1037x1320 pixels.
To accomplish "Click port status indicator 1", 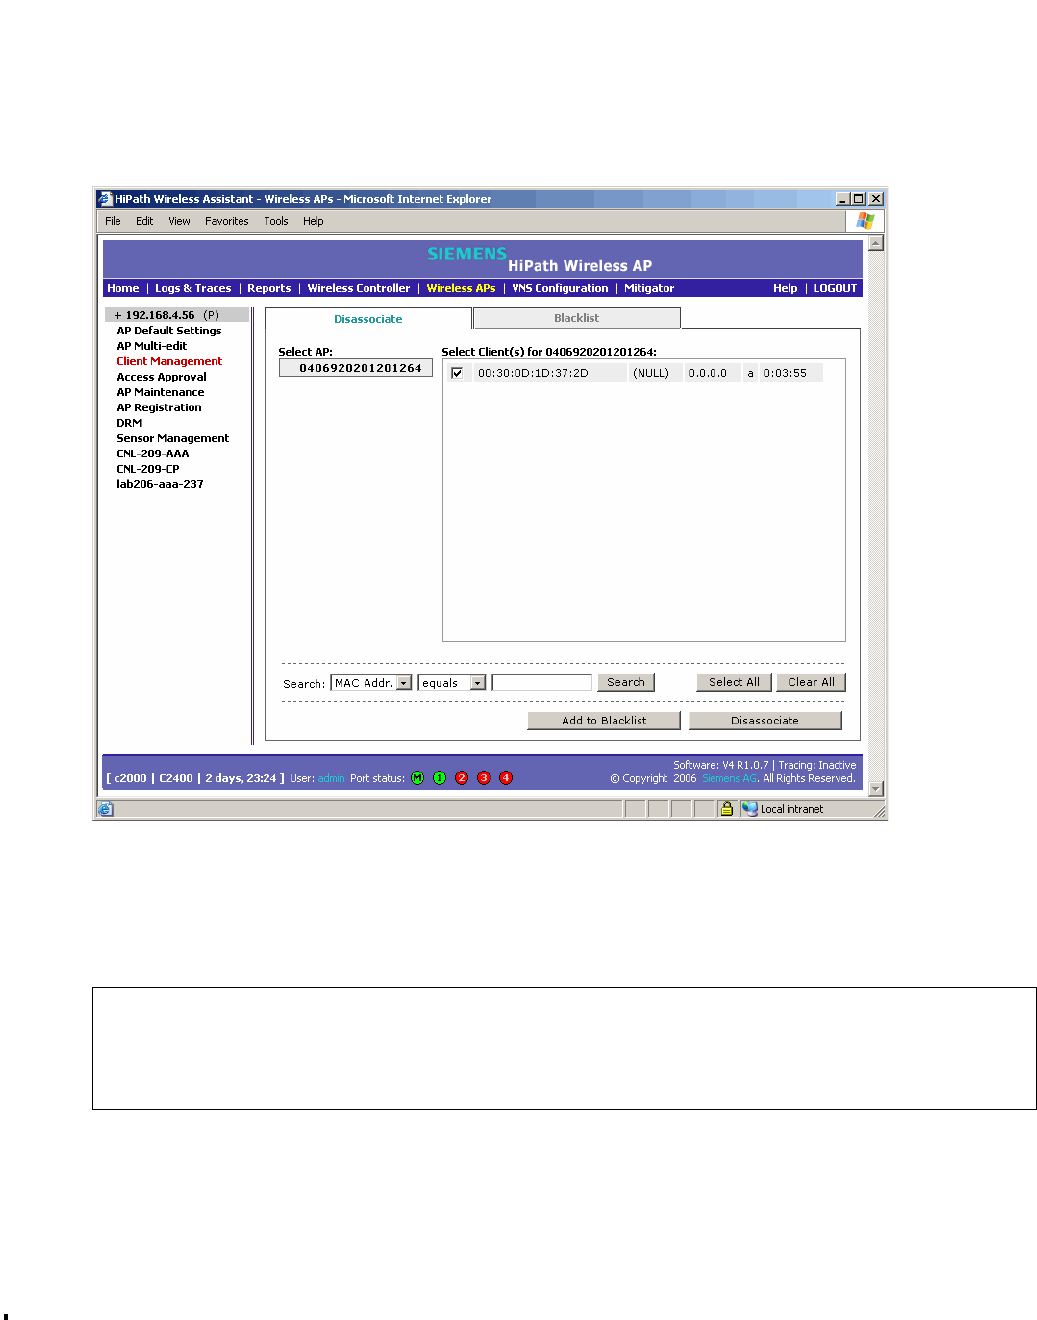I will tap(439, 778).
